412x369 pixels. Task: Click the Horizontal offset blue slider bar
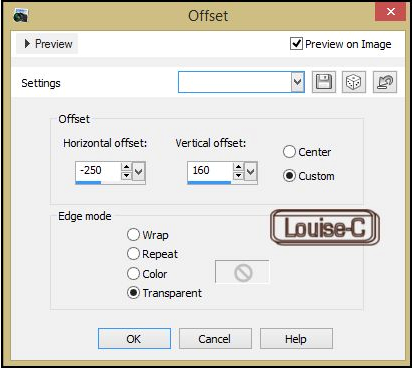[x=88, y=182]
